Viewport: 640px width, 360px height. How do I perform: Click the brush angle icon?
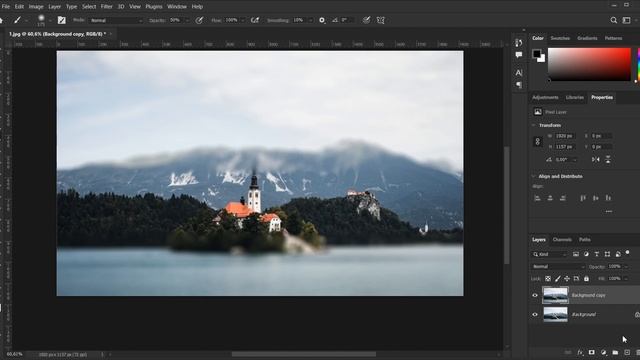click(x=335, y=20)
